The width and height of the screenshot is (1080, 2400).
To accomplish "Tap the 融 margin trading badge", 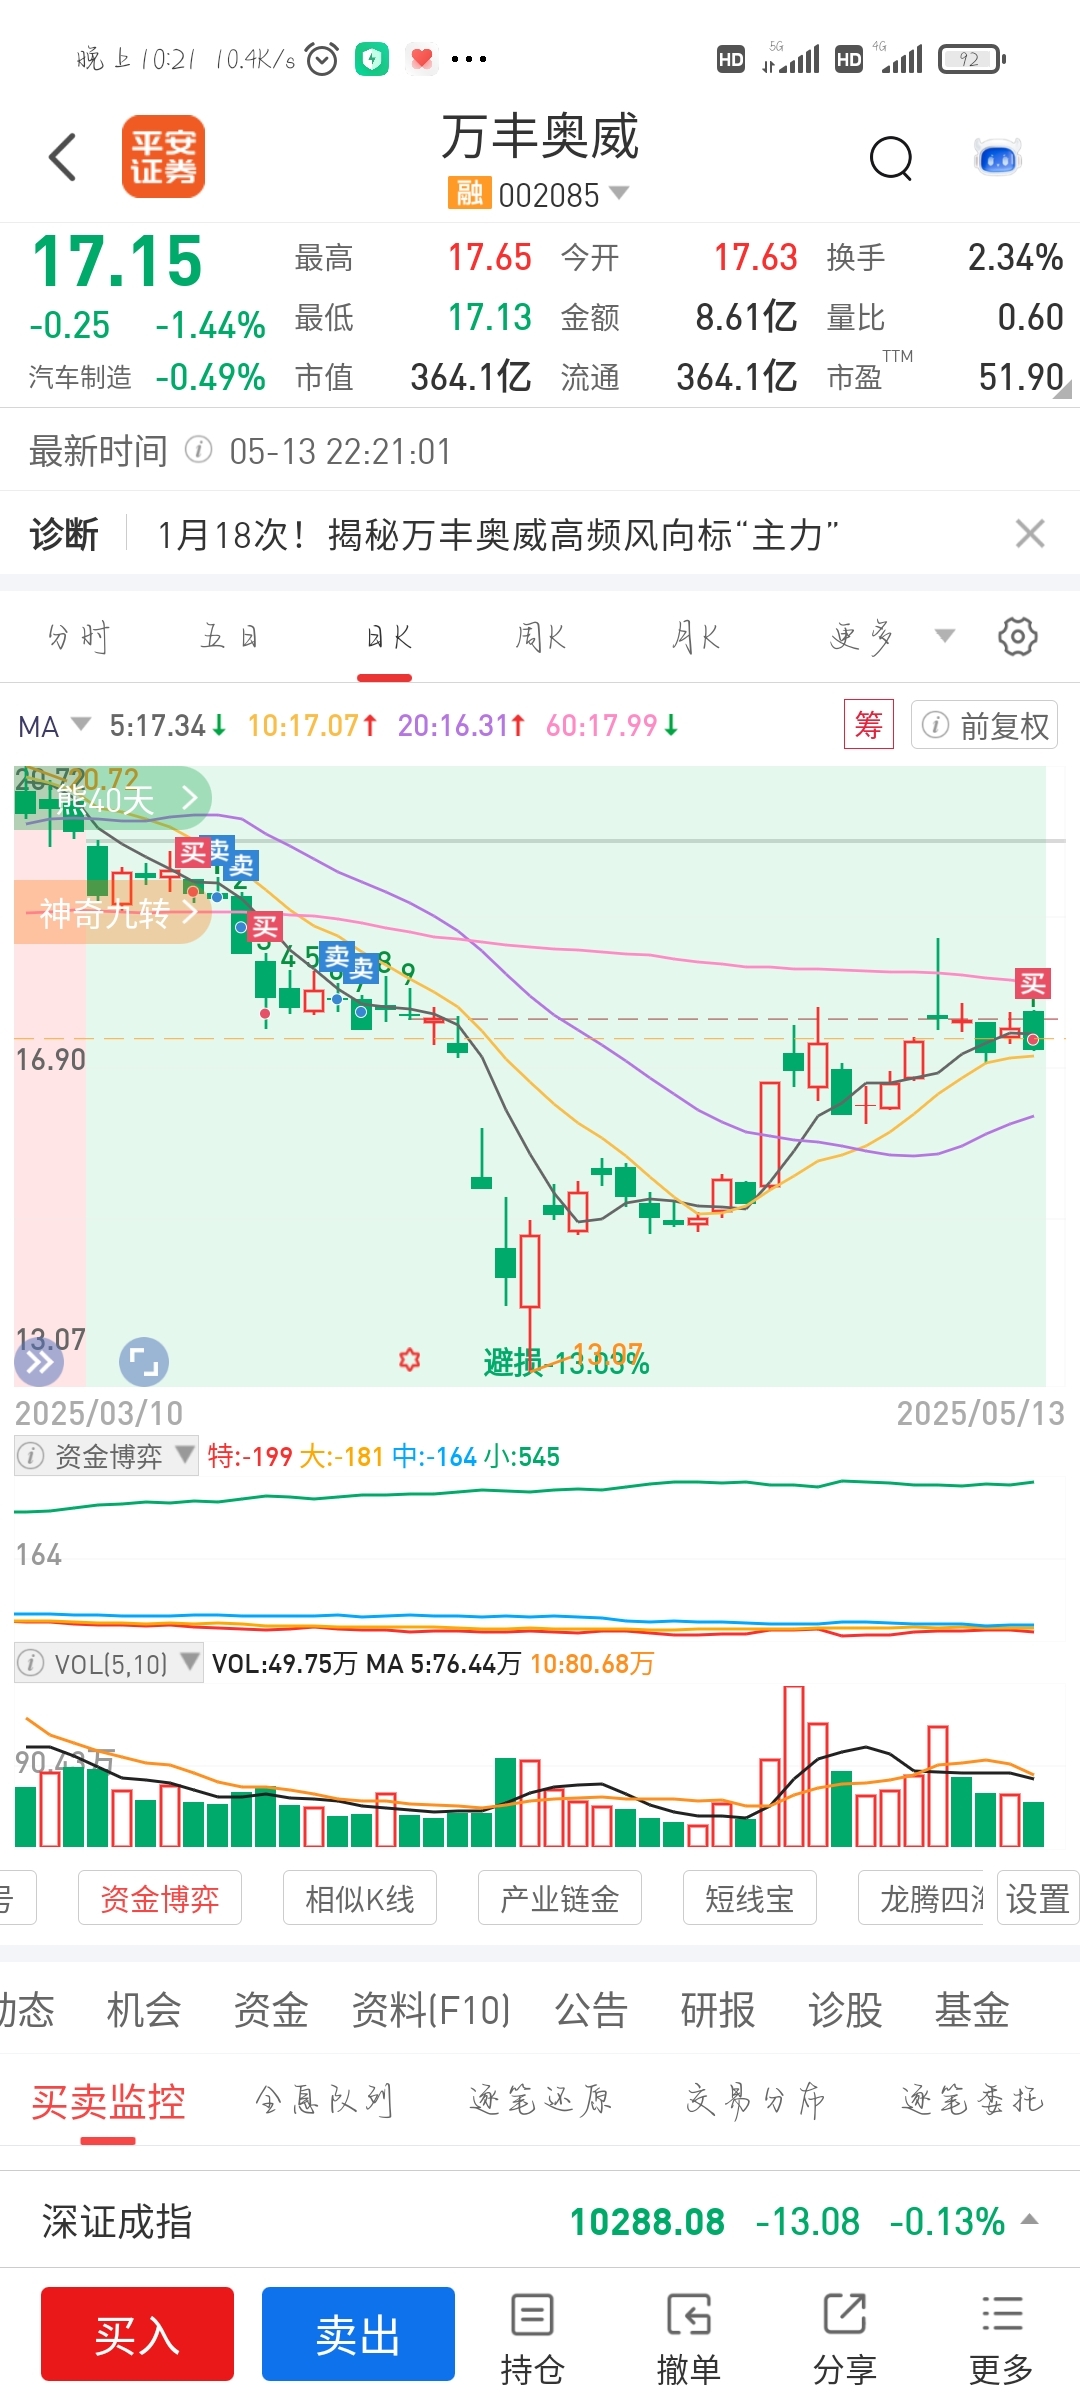I will pyautogui.click(x=469, y=193).
